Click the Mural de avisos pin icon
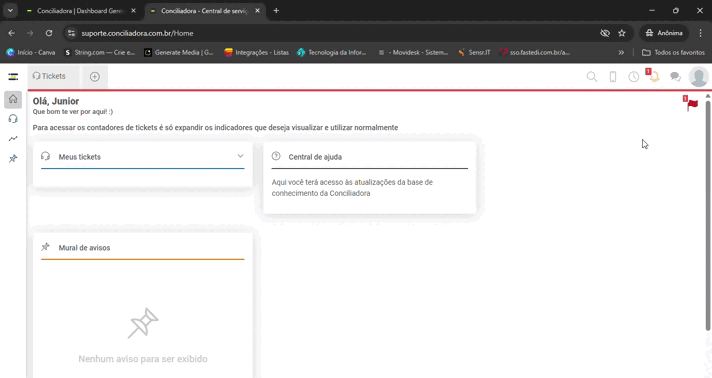 (45, 247)
